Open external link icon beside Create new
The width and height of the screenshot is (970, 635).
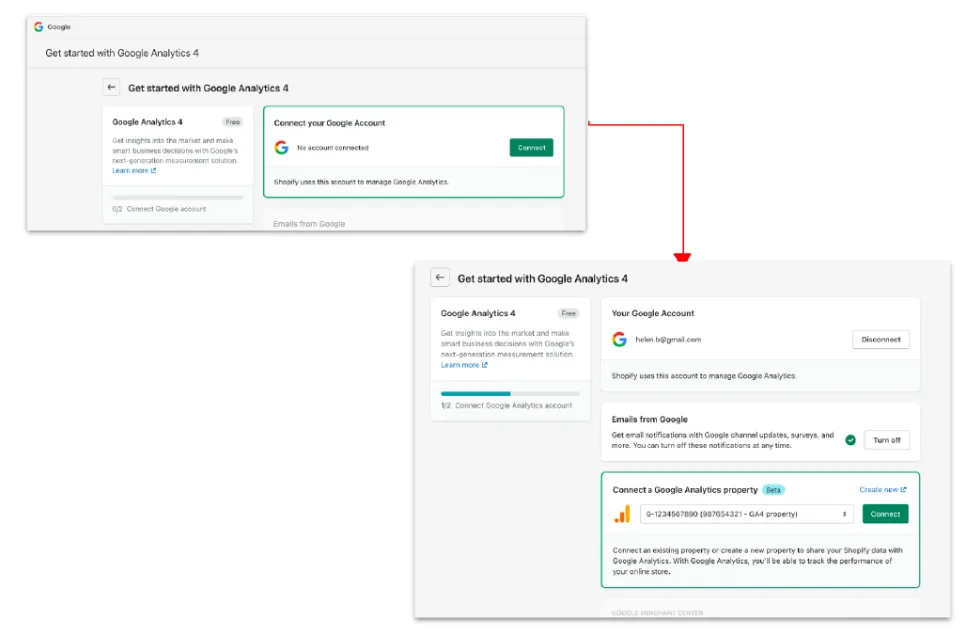coord(903,490)
